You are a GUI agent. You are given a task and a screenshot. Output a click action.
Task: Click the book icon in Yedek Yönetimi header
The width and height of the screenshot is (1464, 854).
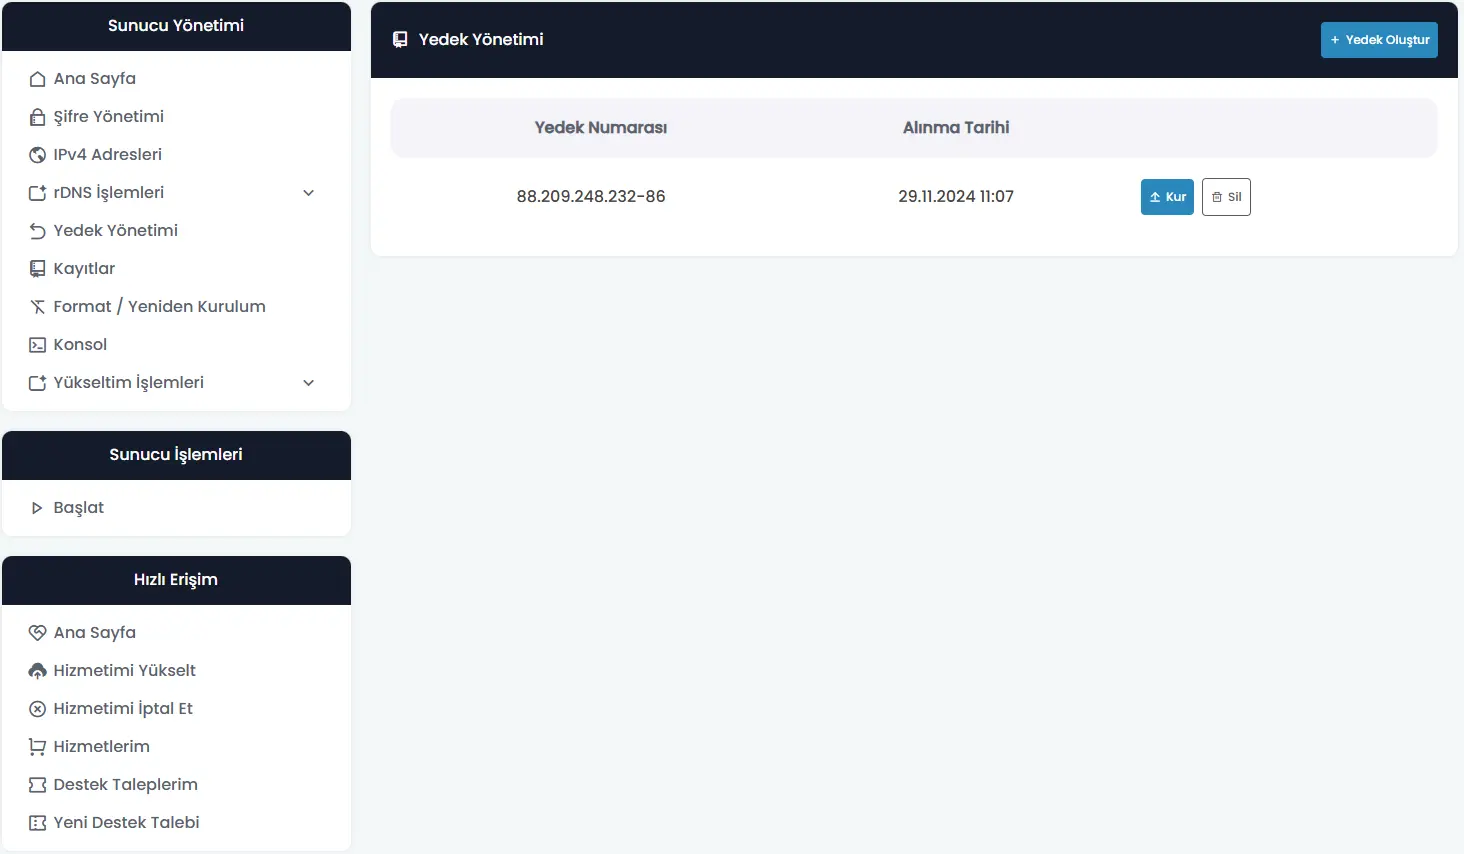click(400, 40)
